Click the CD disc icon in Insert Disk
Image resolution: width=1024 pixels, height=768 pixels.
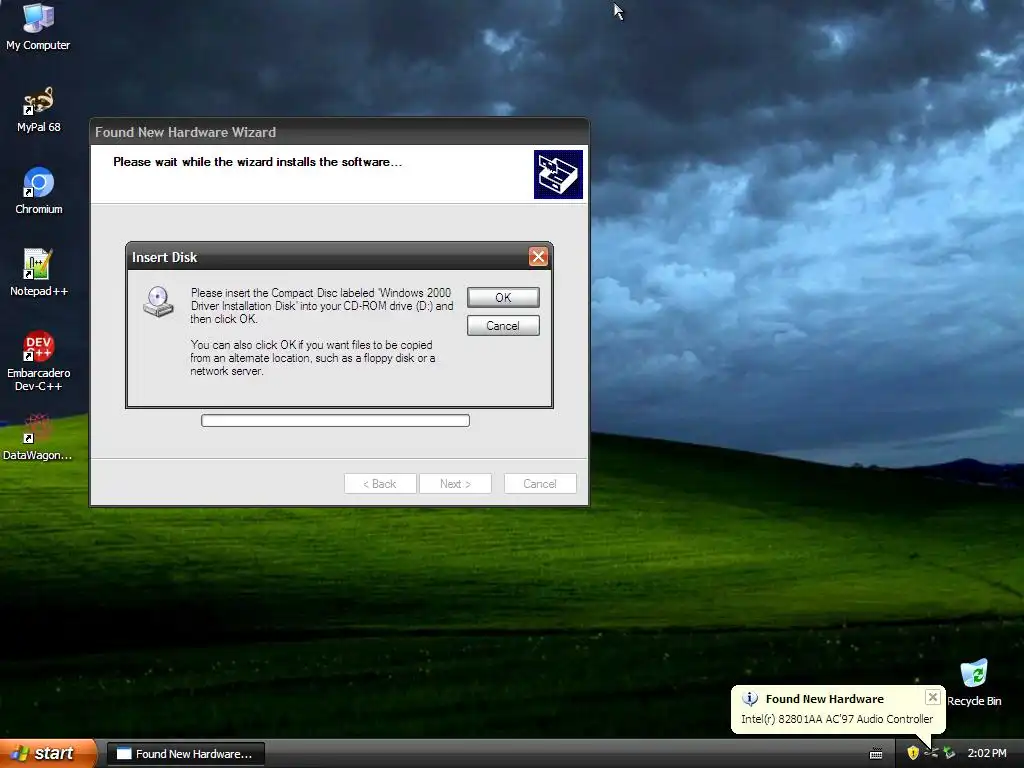coord(158,301)
